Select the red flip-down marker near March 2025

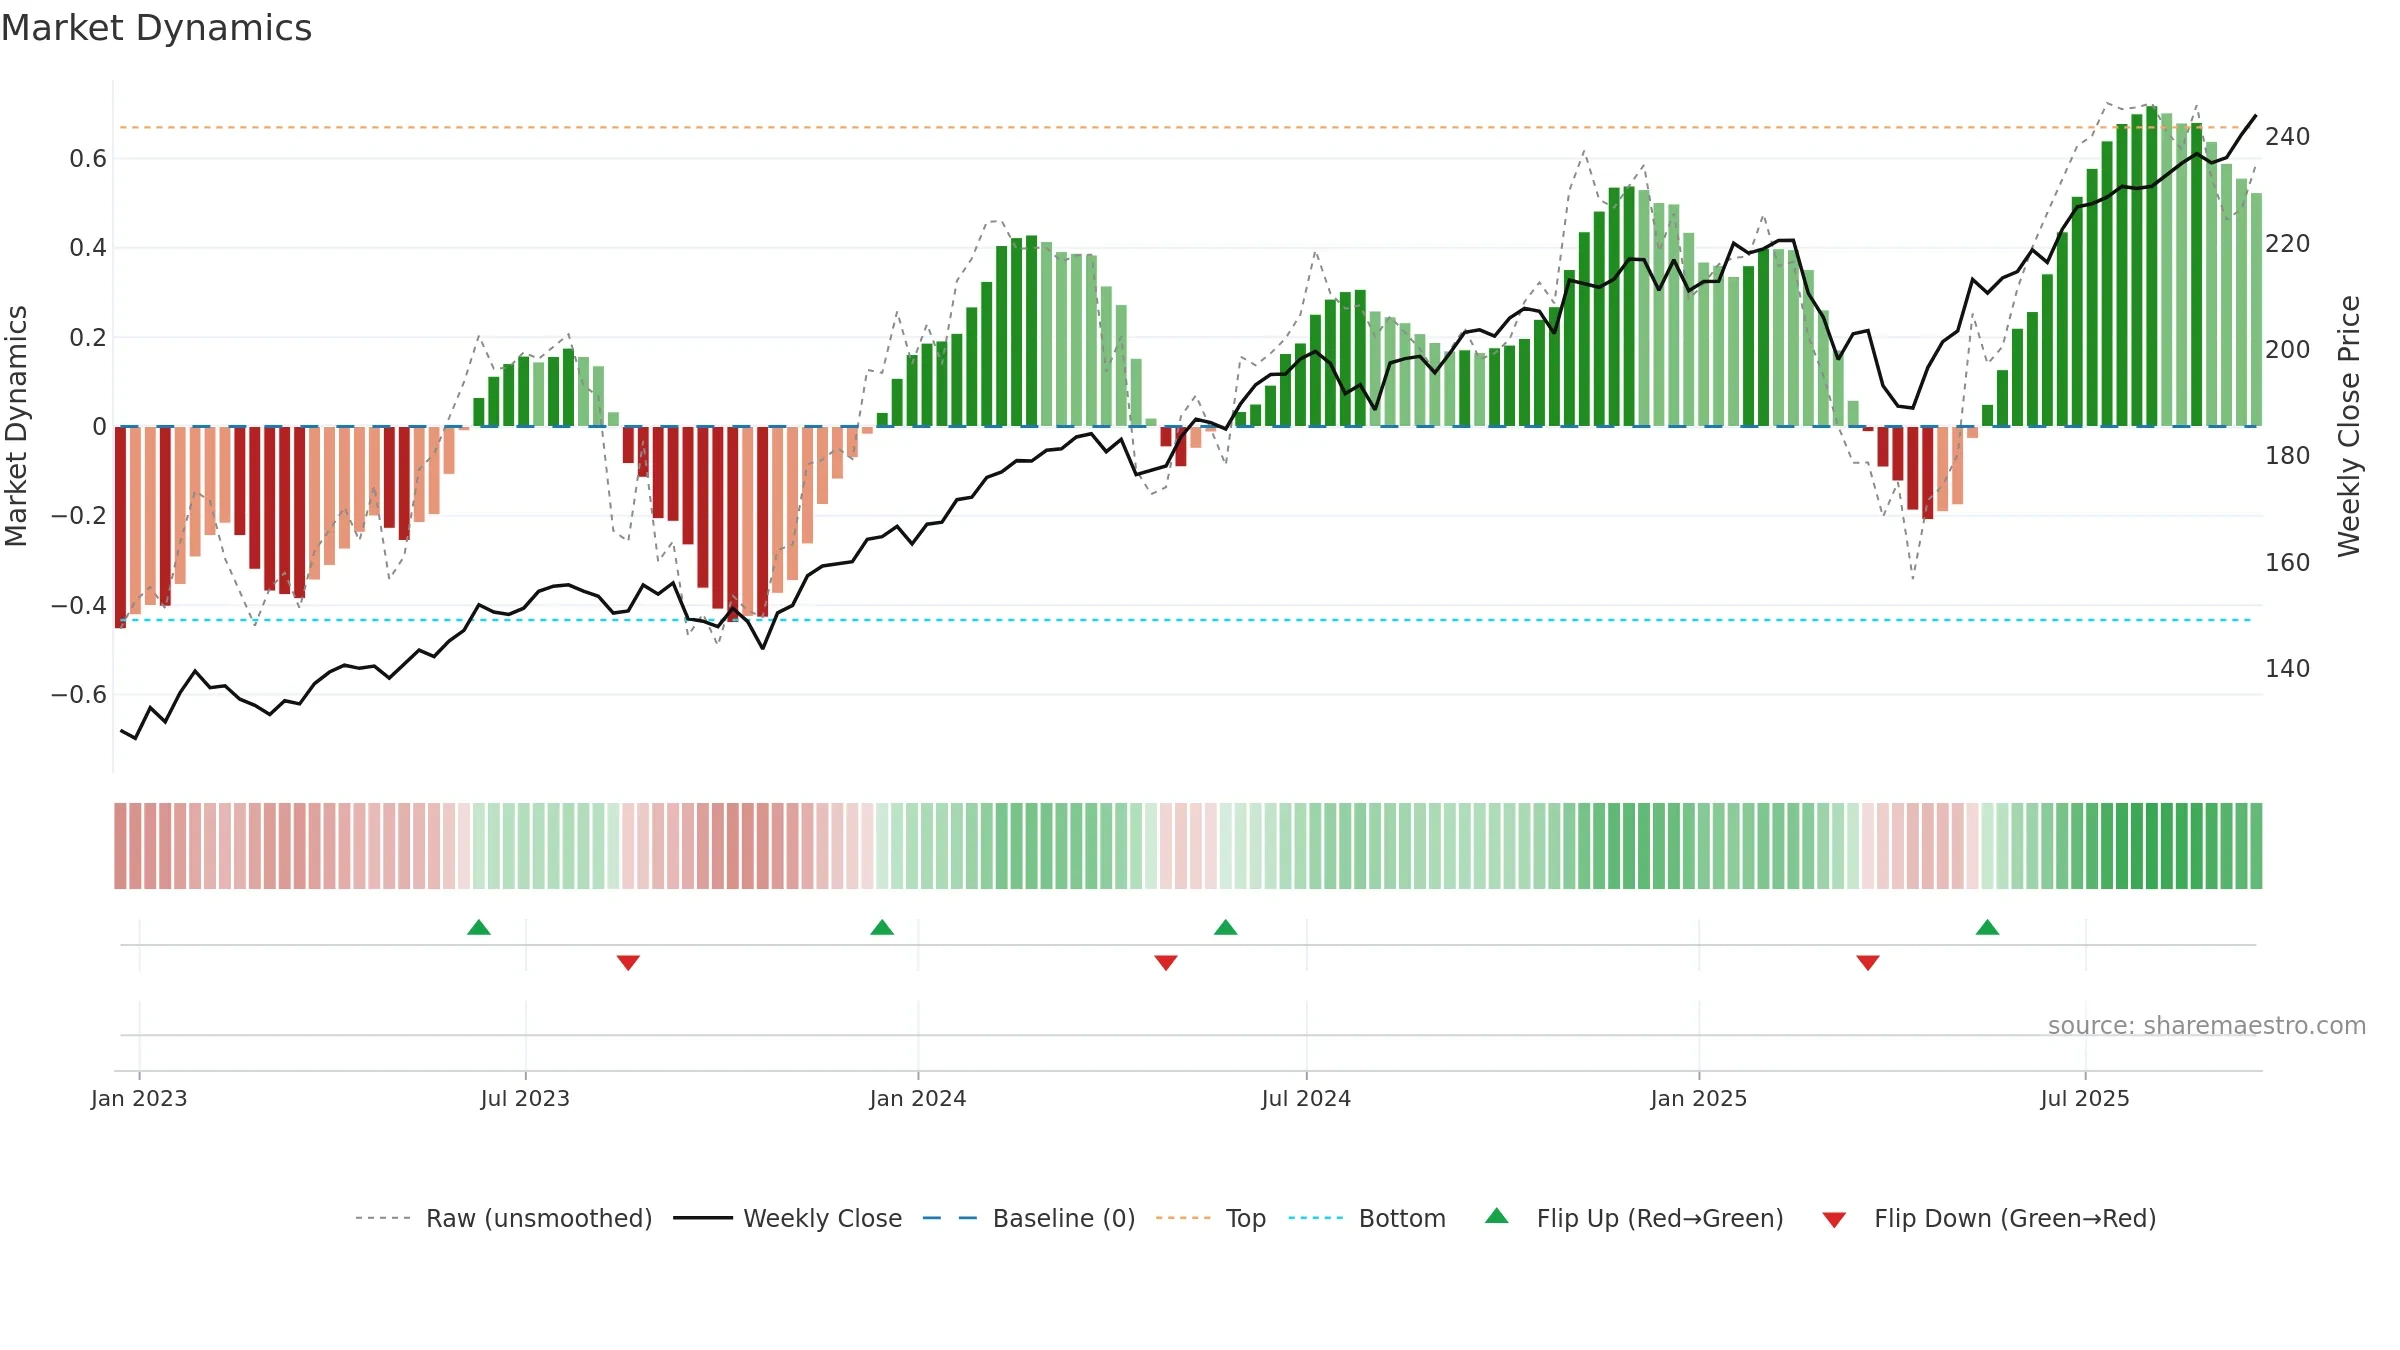point(1868,962)
